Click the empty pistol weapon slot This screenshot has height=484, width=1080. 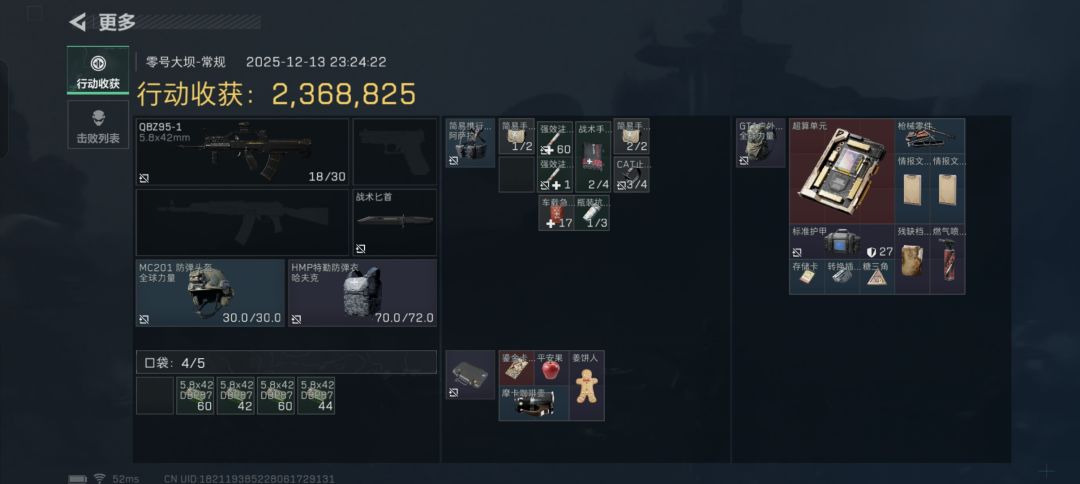(x=395, y=151)
